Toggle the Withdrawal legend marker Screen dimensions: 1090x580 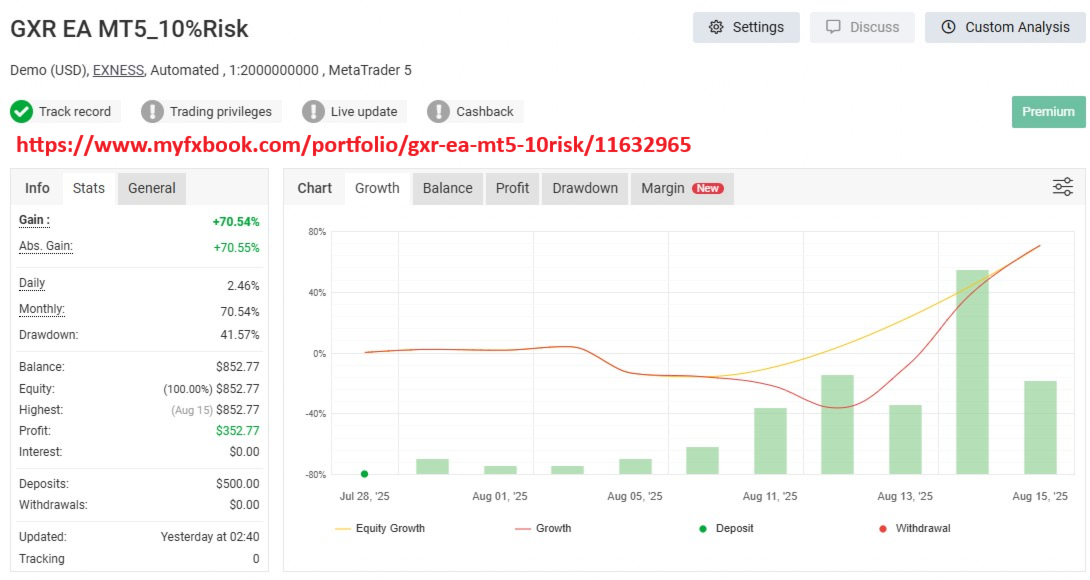click(914, 529)
